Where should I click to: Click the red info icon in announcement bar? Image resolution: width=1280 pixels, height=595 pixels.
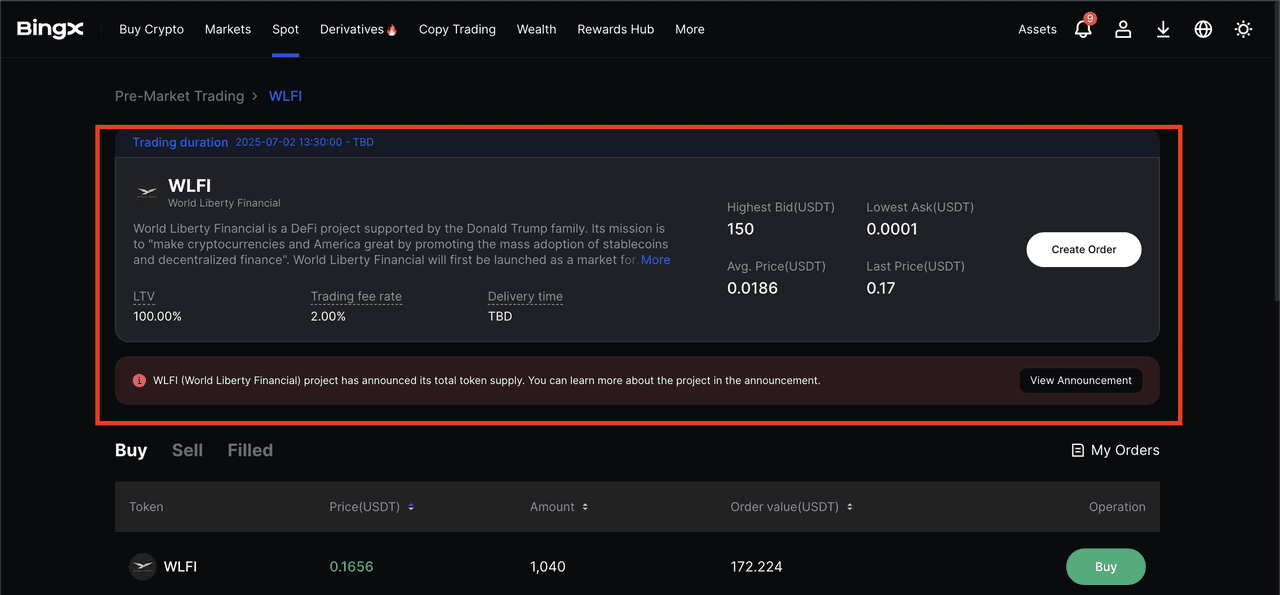tap(139, 381)
